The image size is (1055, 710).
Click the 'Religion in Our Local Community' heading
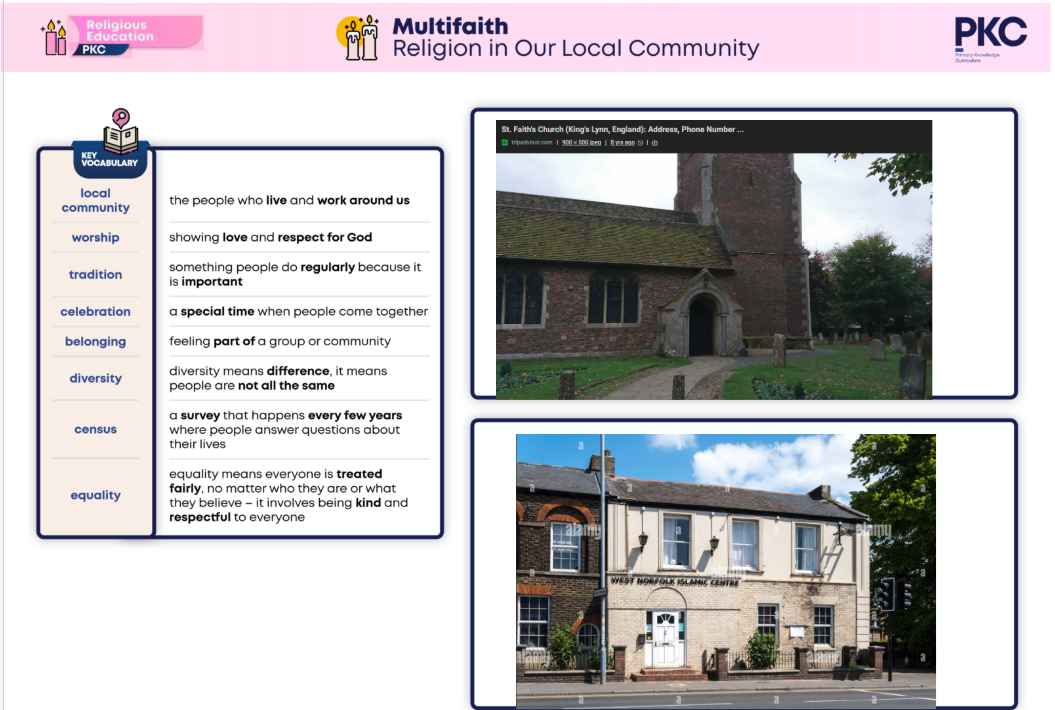coord(575,49)
